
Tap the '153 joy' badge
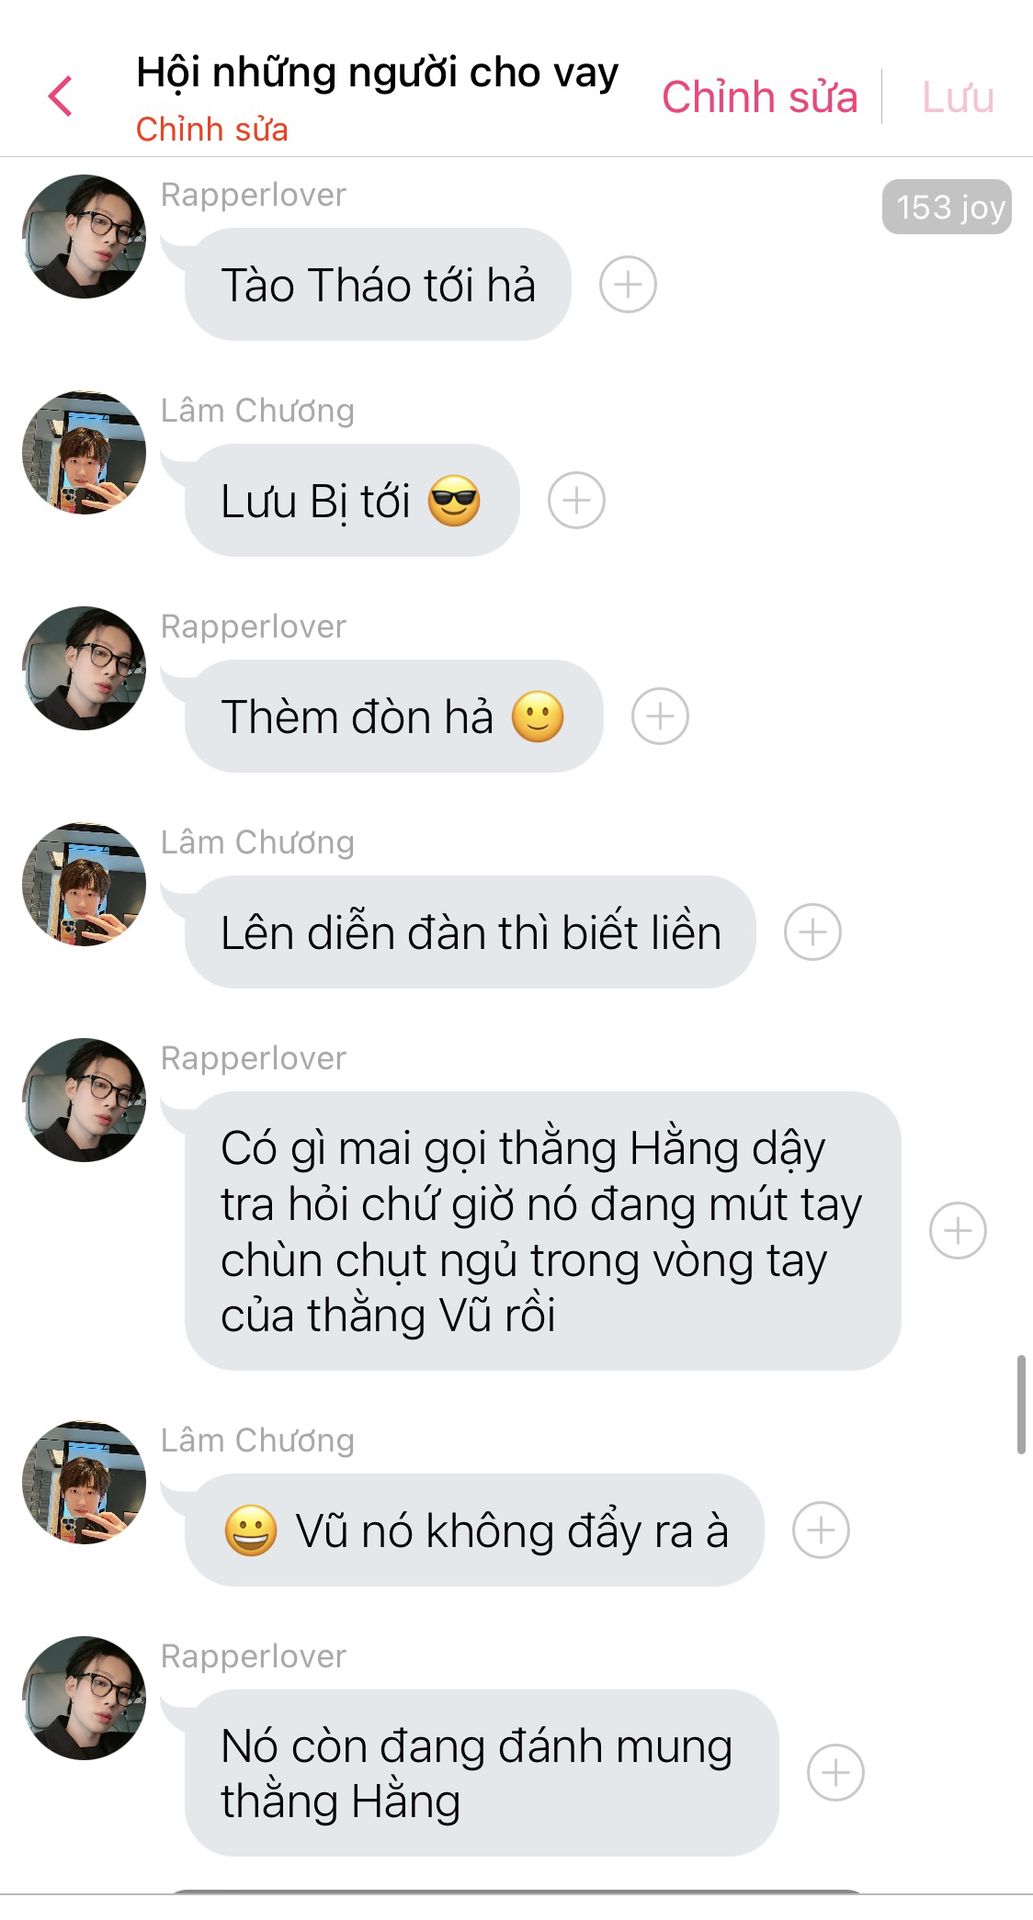(947, 207)
